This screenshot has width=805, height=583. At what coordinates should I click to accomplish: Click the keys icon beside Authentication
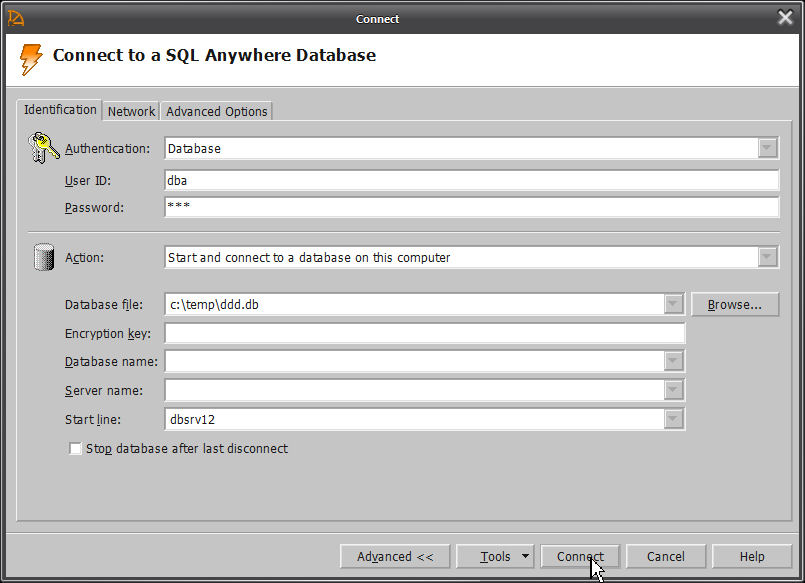[x=44, y=148]
